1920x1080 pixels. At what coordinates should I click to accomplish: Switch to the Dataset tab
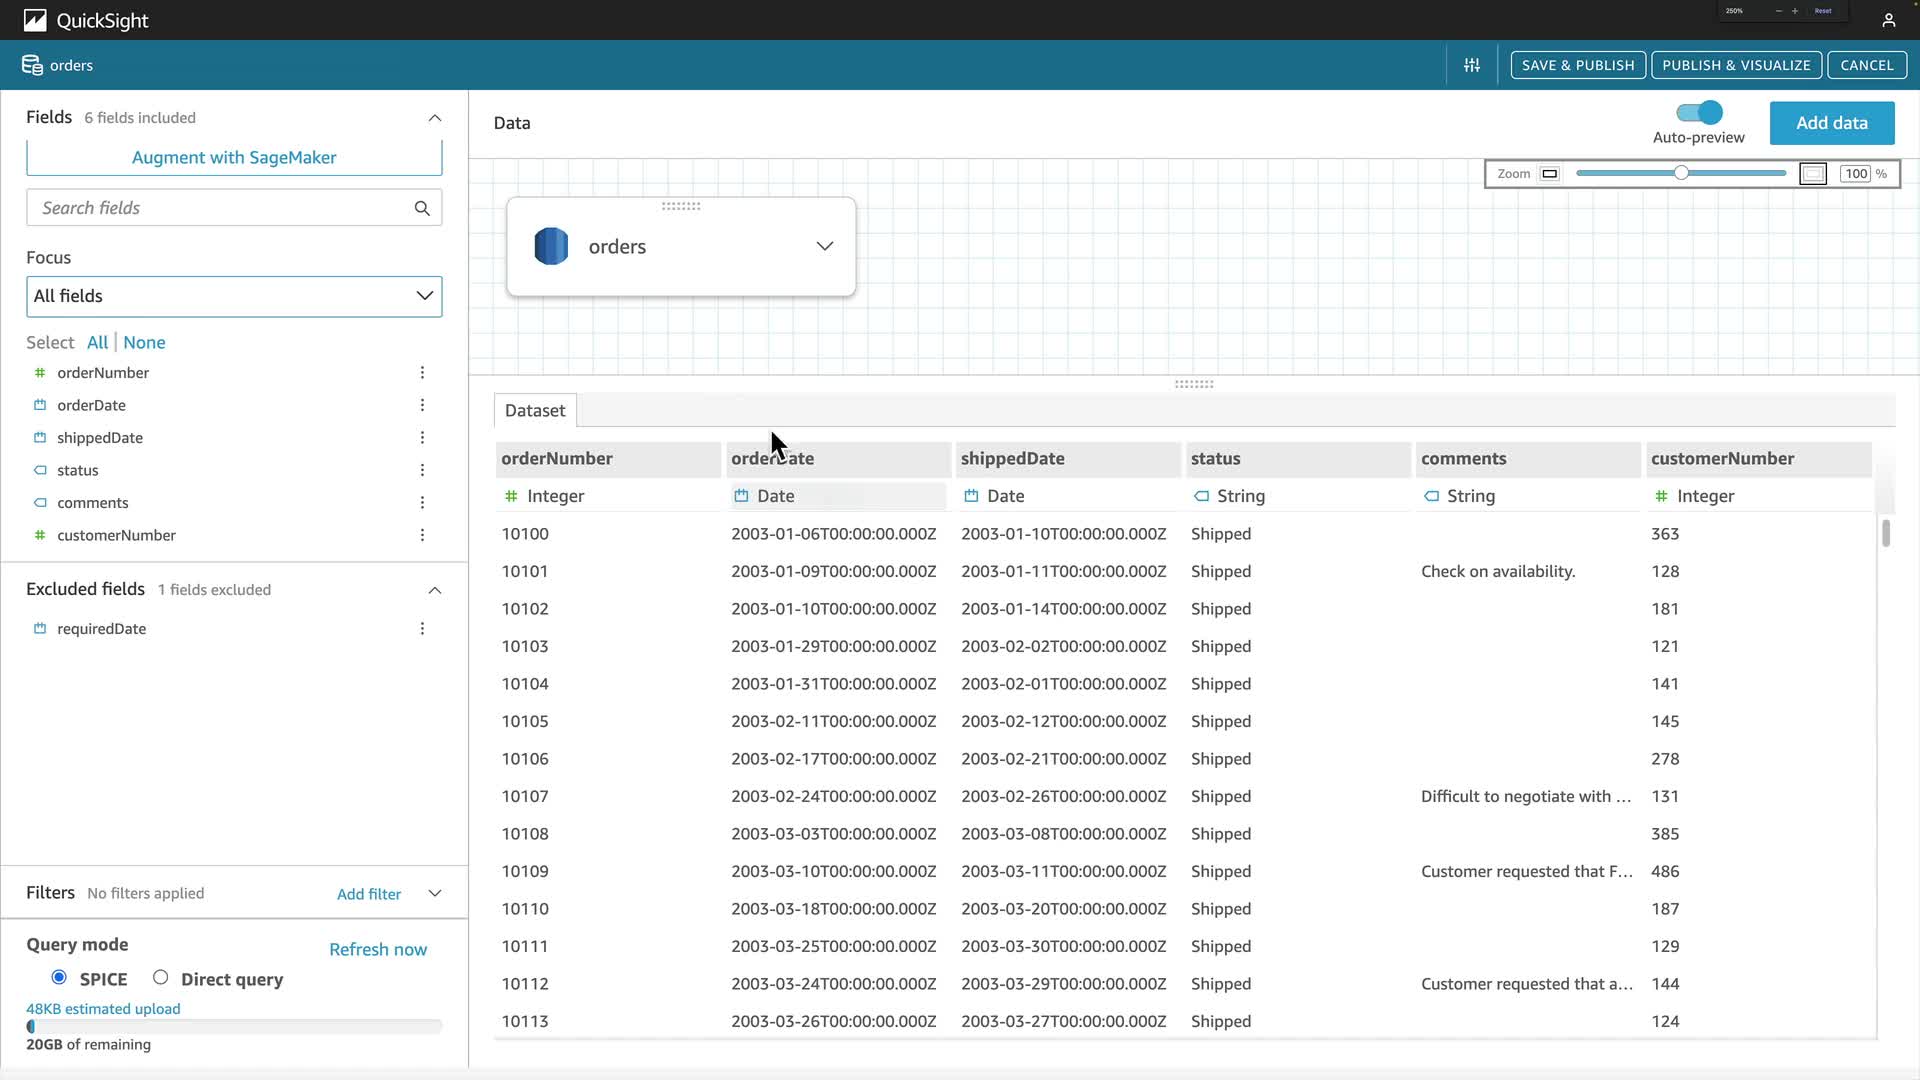click(535, 410)
